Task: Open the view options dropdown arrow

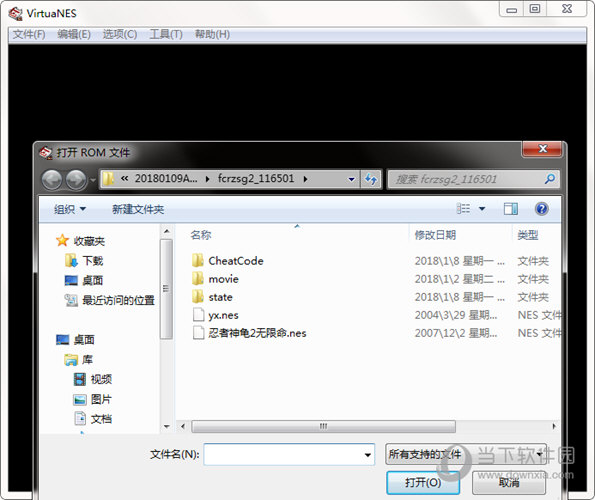Action: tap(482, 209)
